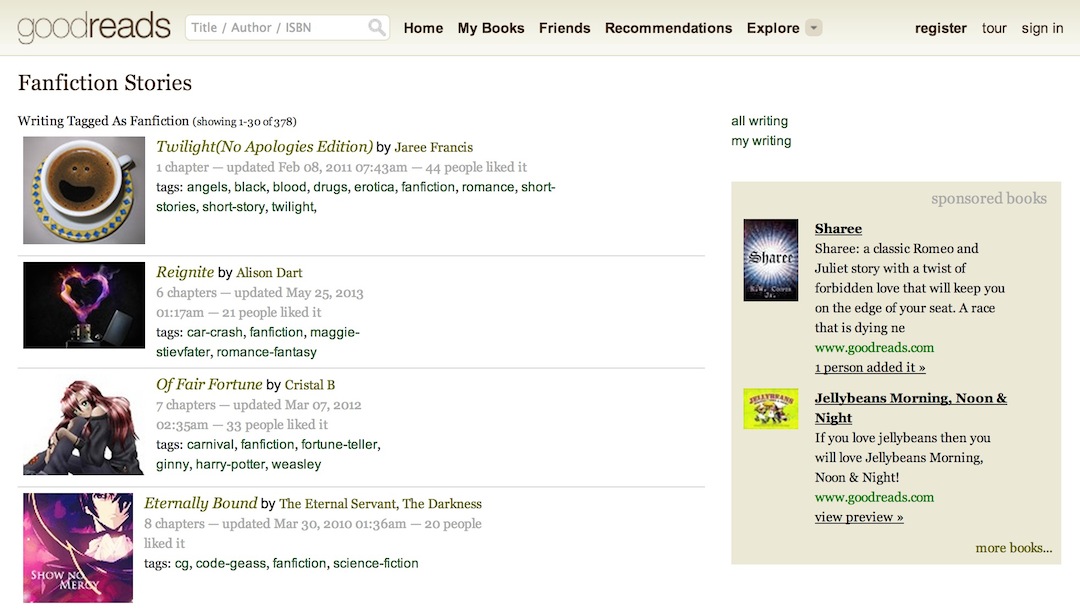Open the tour link
Viewport: 1080px width, 614px height.
click(994, 28)
